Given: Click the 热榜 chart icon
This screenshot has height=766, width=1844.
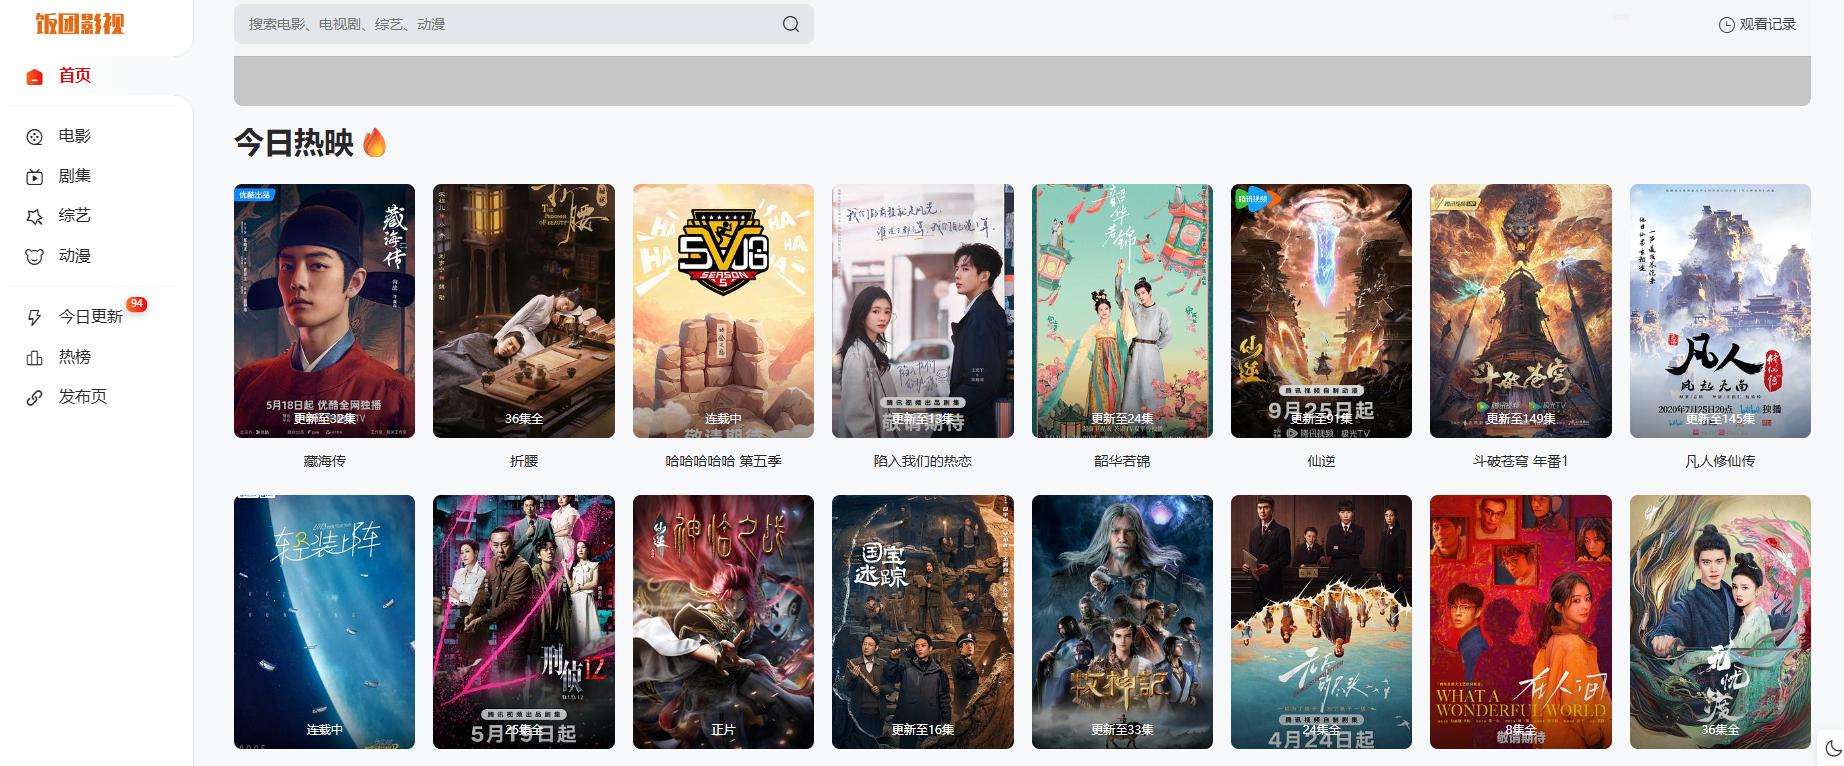Looking at the screenshot, I should coord(35,357).
